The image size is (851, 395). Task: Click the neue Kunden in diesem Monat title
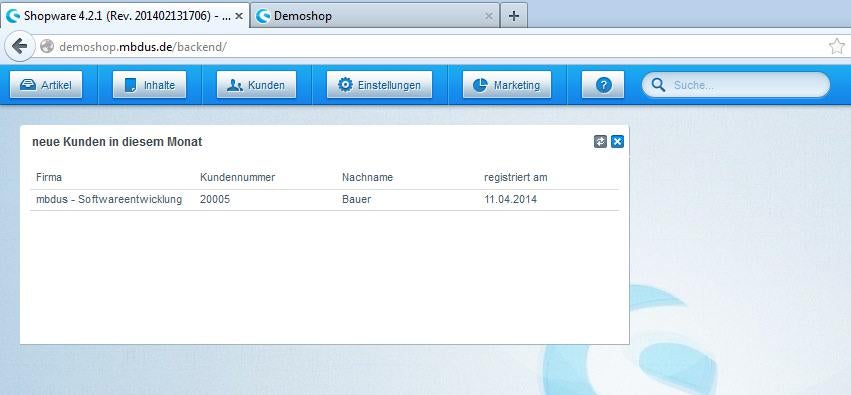pos(117,142)
